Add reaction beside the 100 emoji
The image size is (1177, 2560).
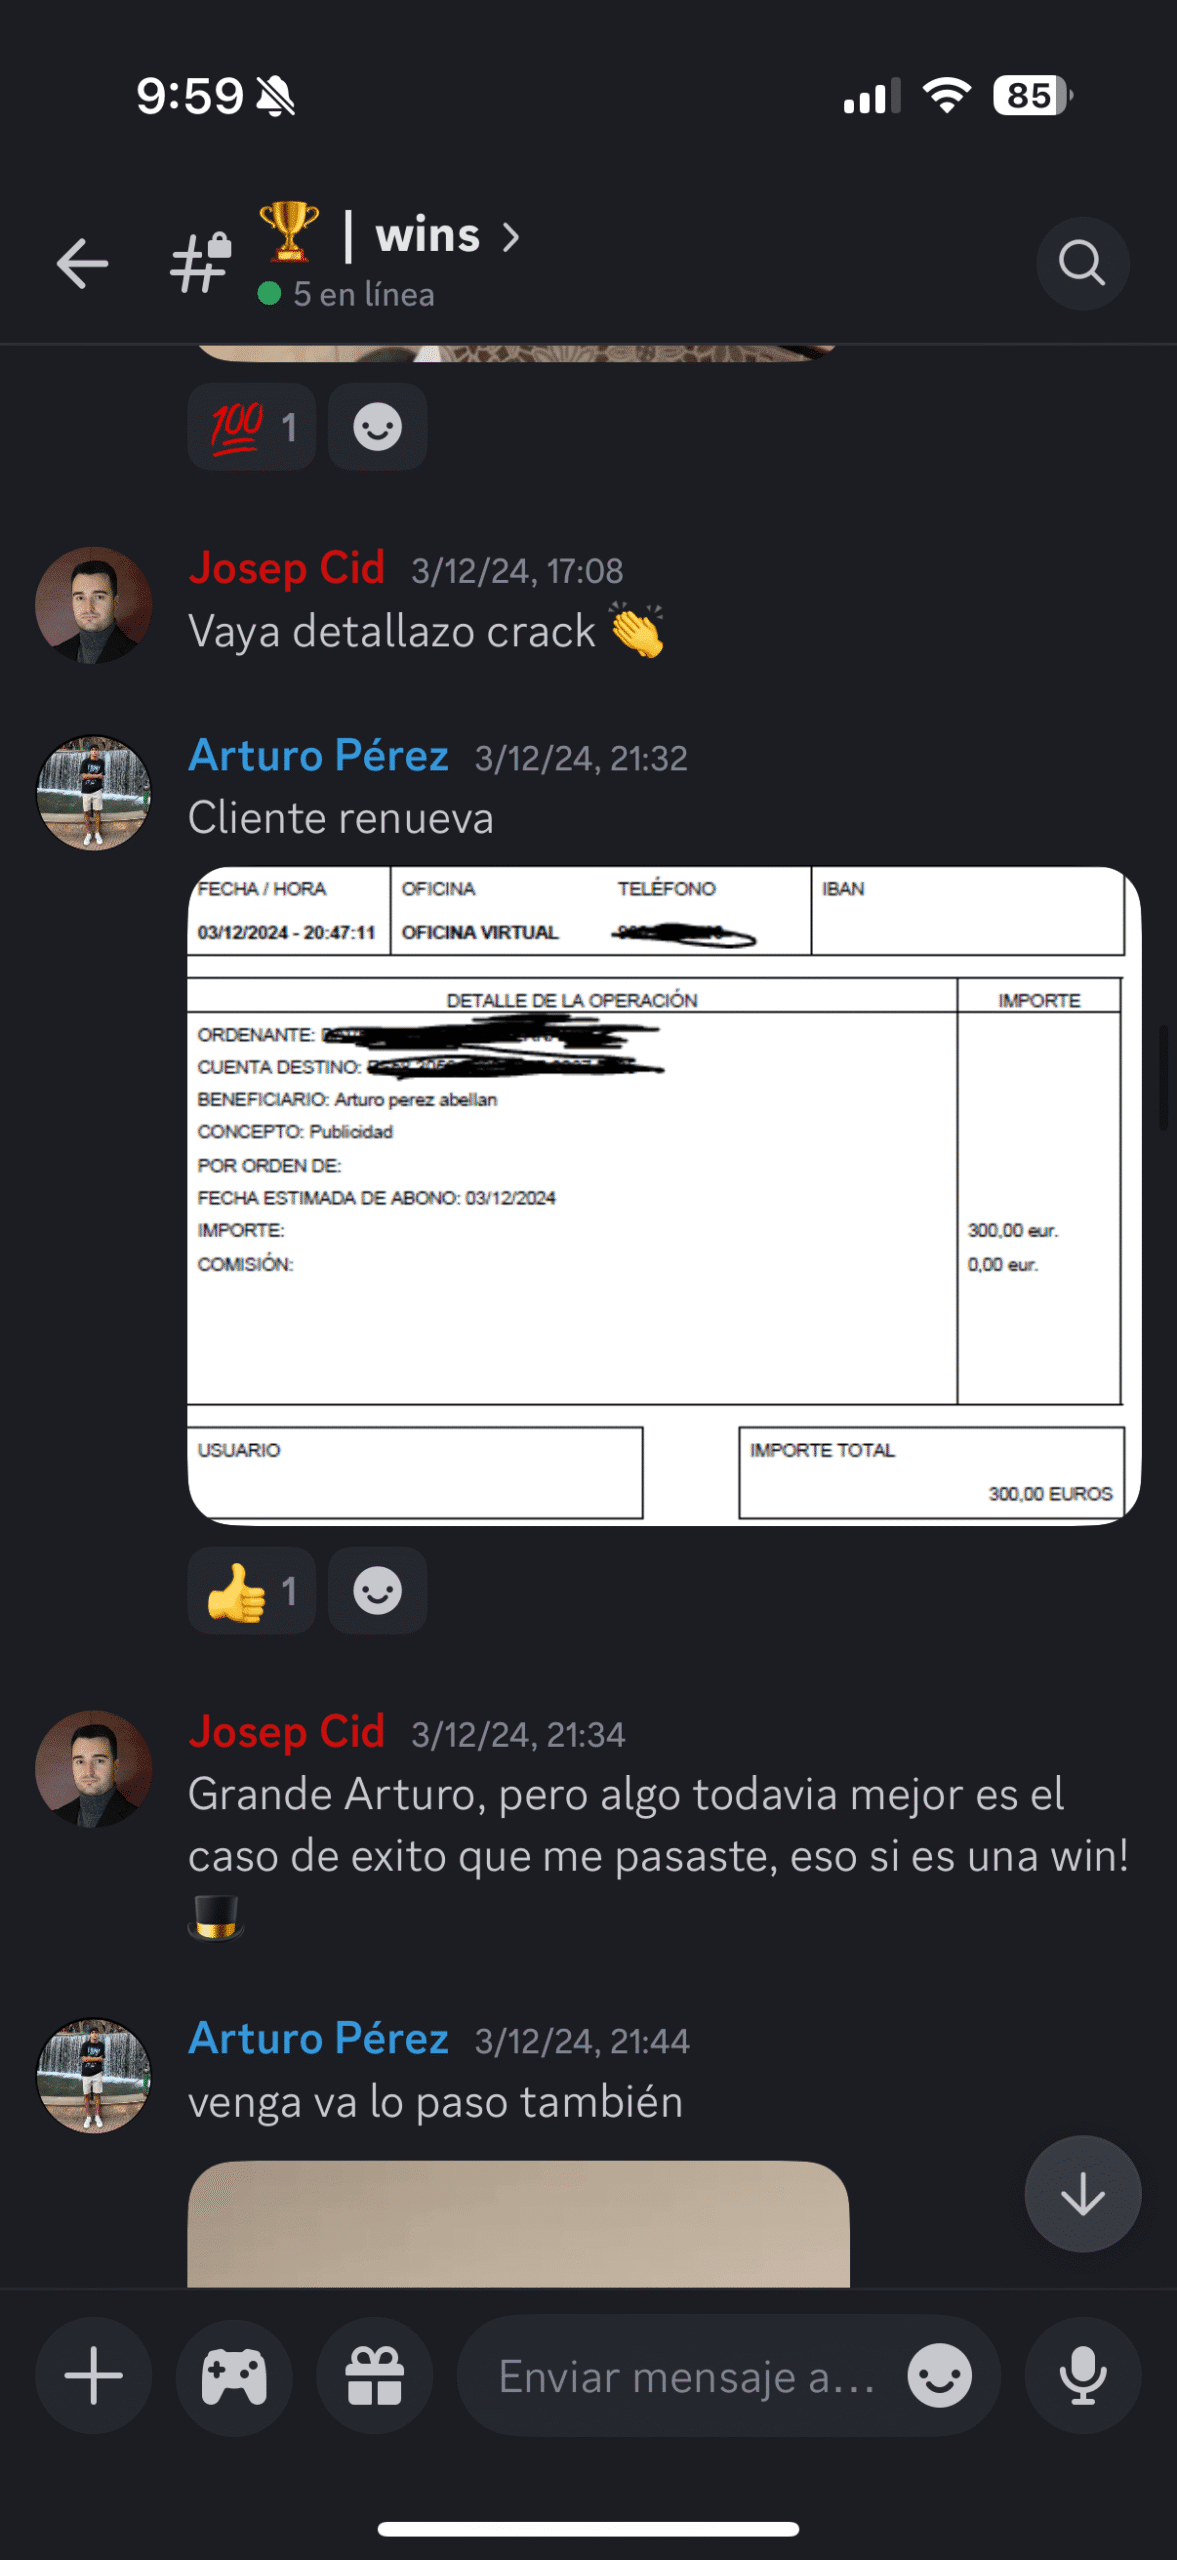378,427
